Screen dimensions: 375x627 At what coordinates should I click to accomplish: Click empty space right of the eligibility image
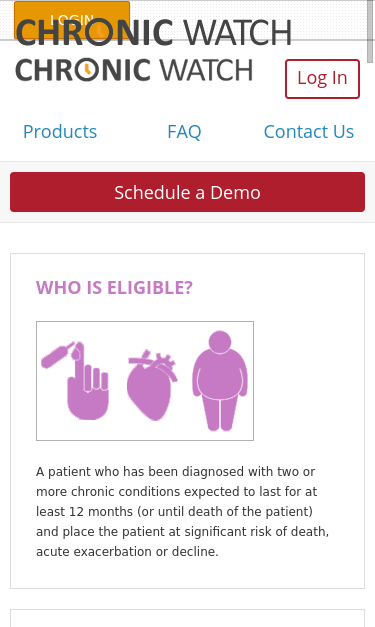(x=308, y=381)
